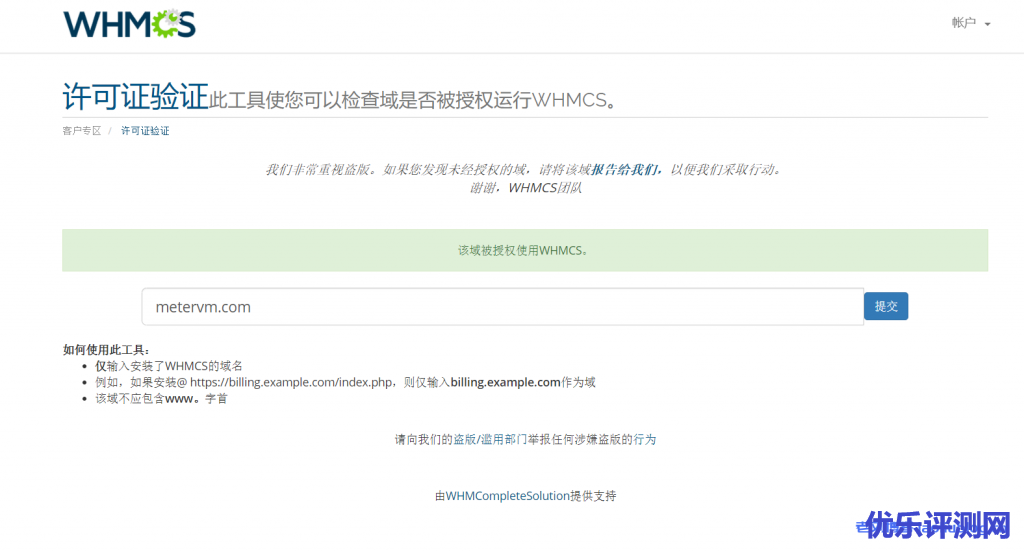The width and height of the screenshot is (1024, 552).
Task: Open the 帐户 account dropdown
Action: [970, 23]
